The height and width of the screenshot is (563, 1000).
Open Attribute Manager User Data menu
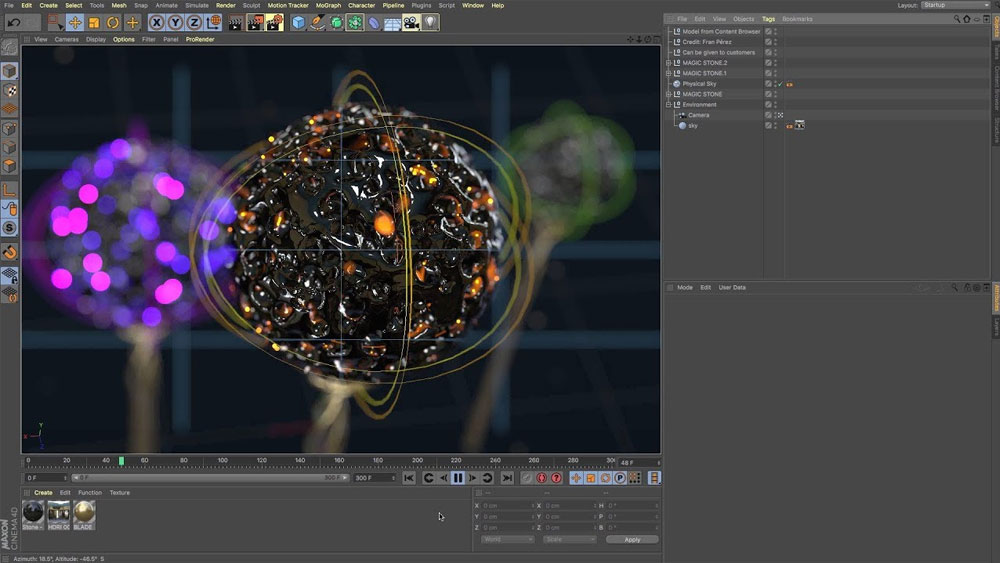(x=732, y=288)
